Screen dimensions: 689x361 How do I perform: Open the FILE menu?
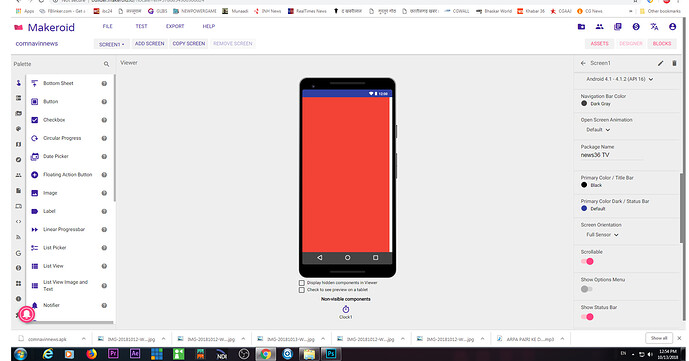click(108, 26)
